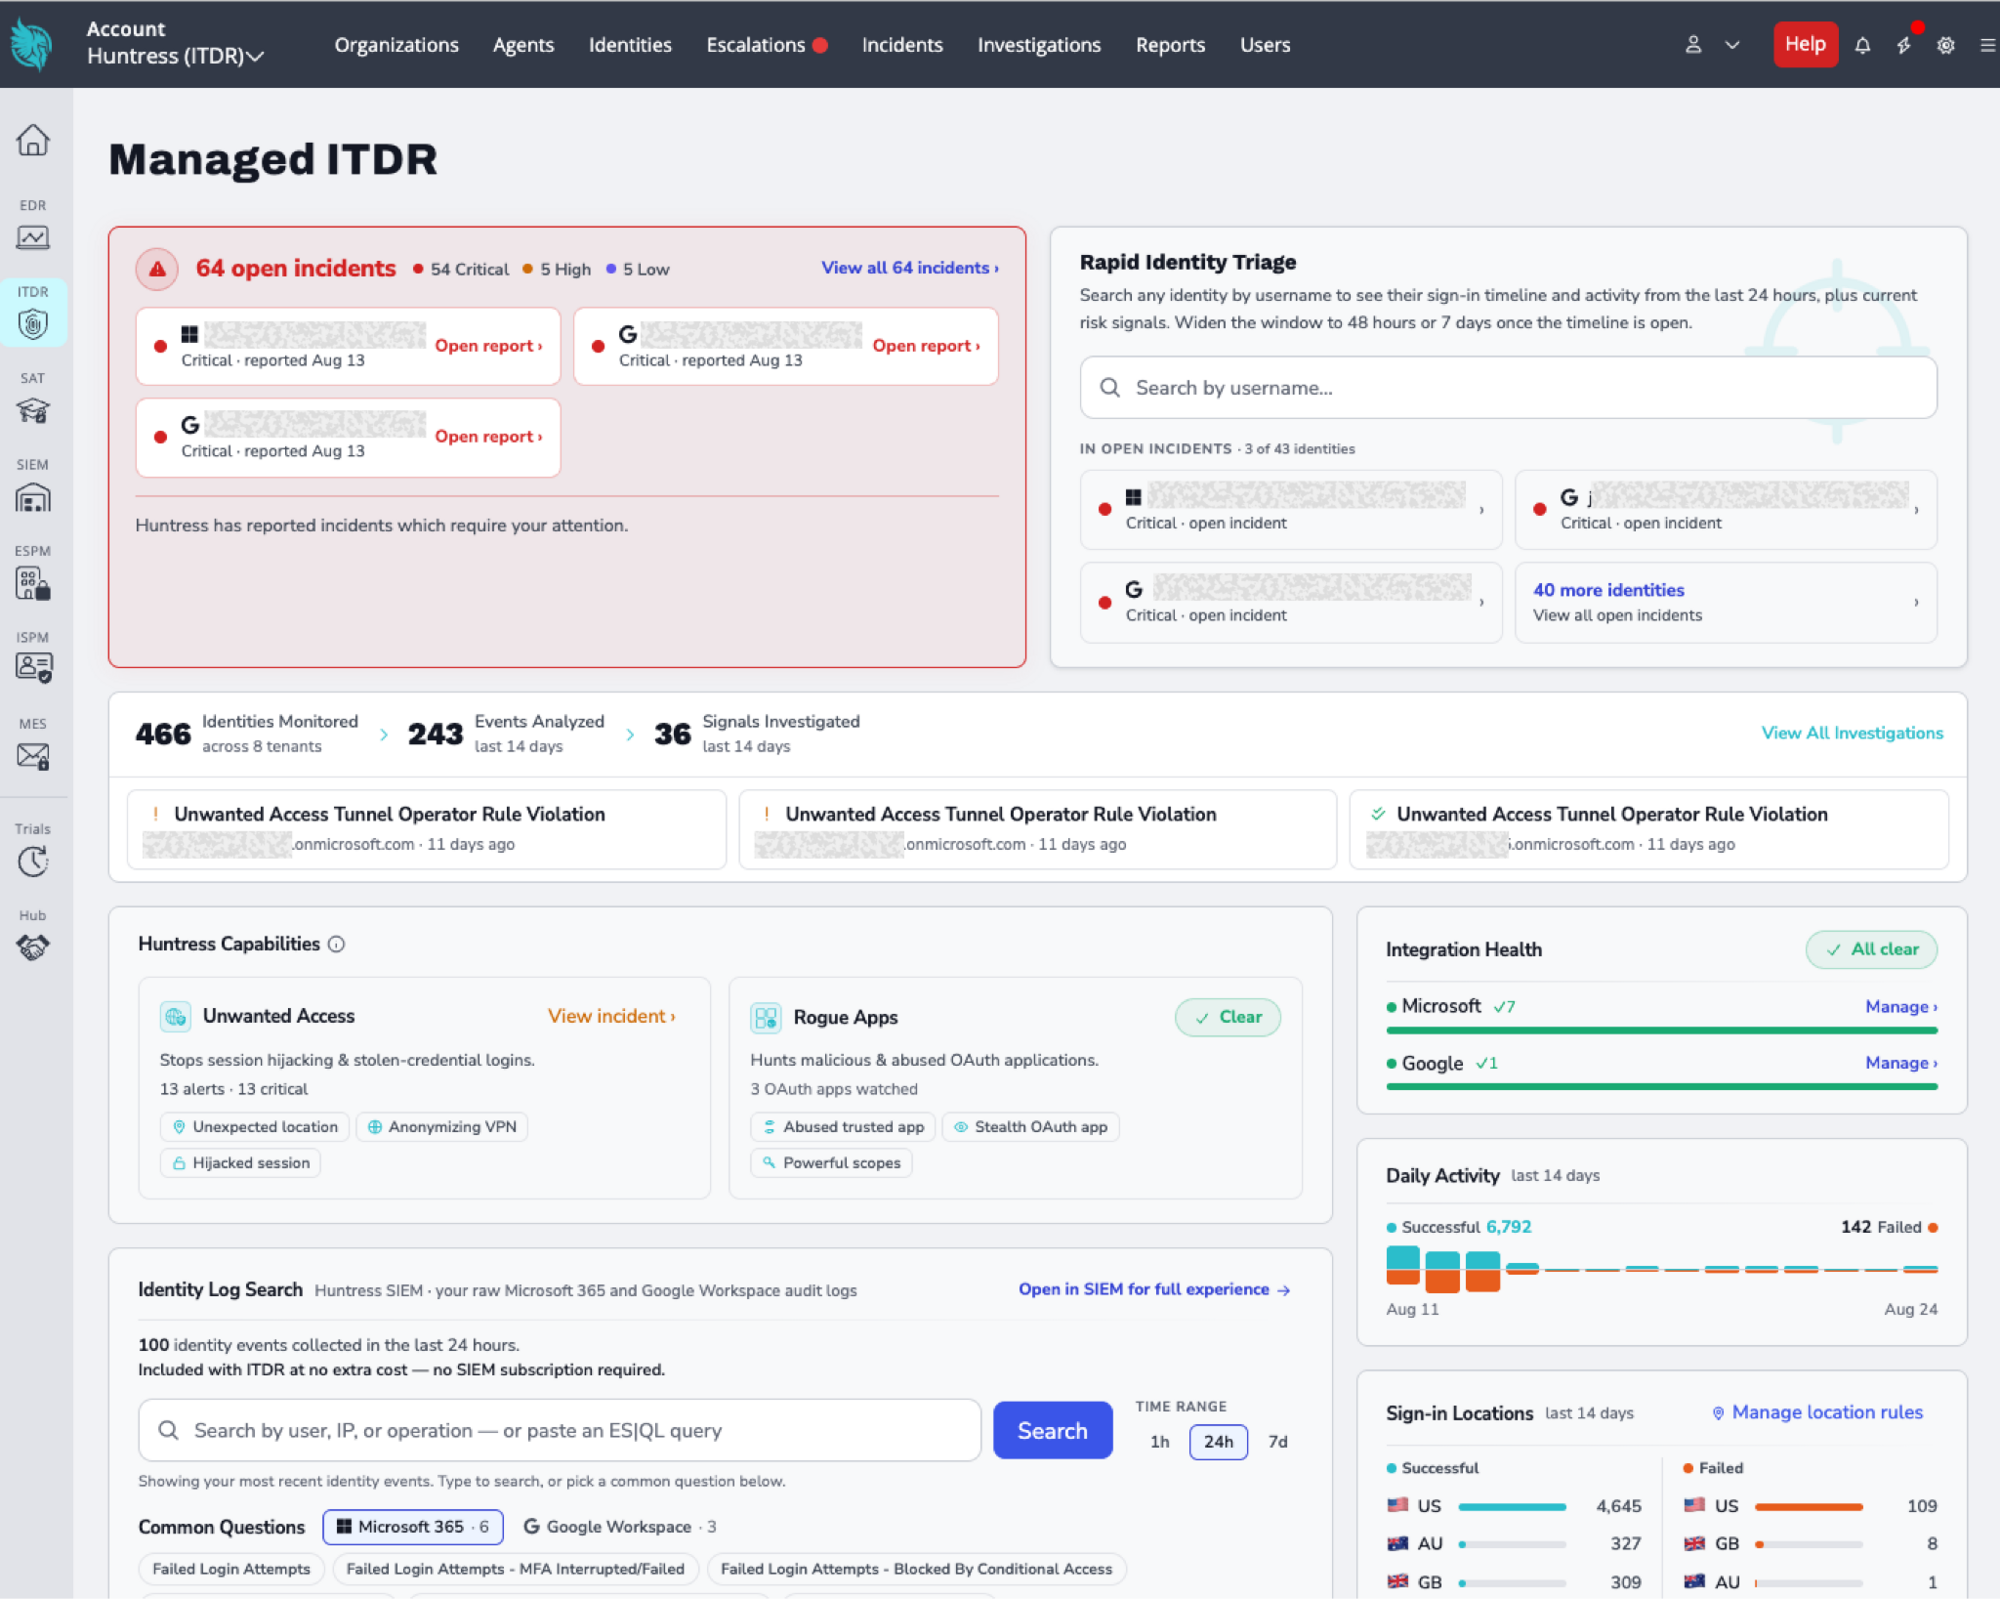The width and height of the screenshot is (2000, 1599).
Task: Click the Rogue Apps capability icon
Action: point(766,1018)
